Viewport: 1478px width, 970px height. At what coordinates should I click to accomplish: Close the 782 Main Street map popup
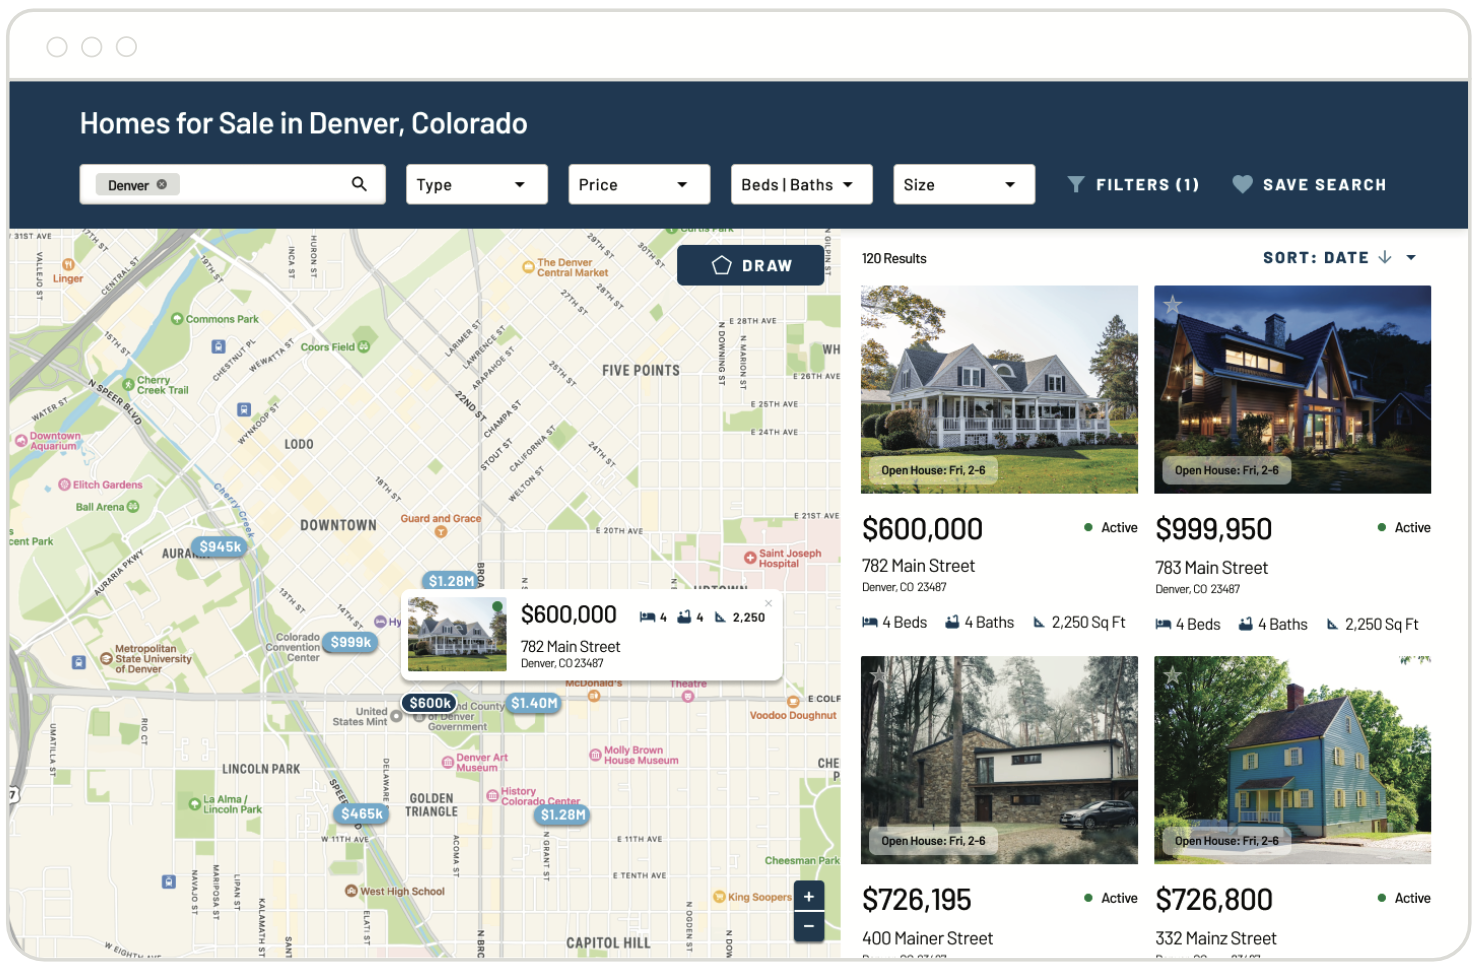[x=769, y=603]
